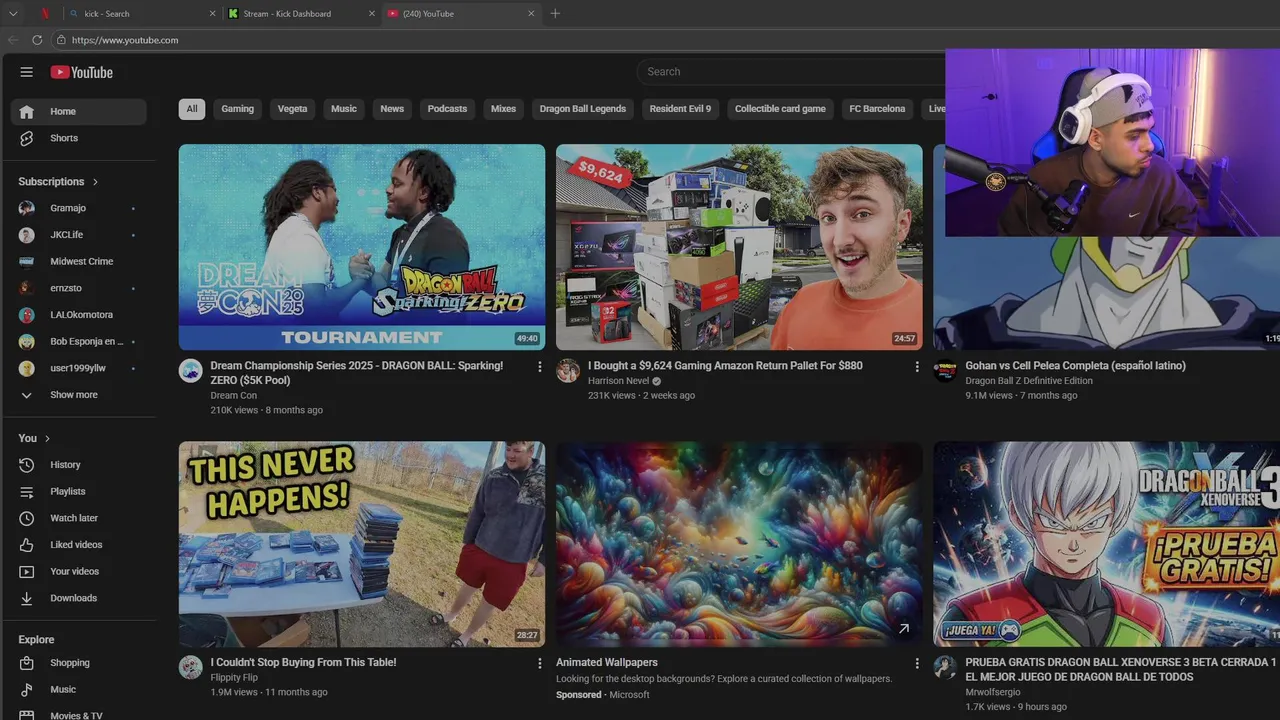Image resolution: width=1280 pixels, height=720 pixels.
Task: Select the Resident Evil 9 chip
Action: (680, 109)
